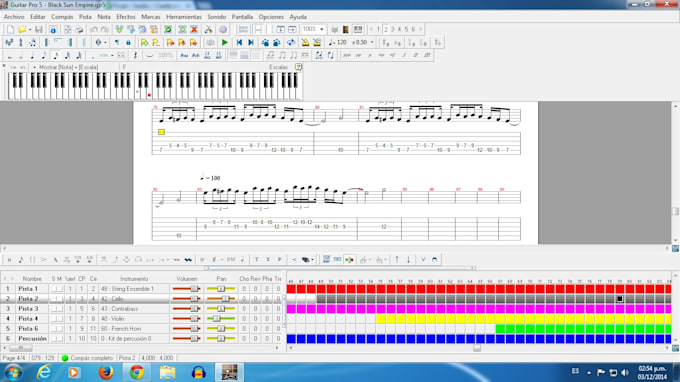This screenshot has height=382, width=680.
Task: Open Google Chrome from the taskbar
Action: coord(137,372)
